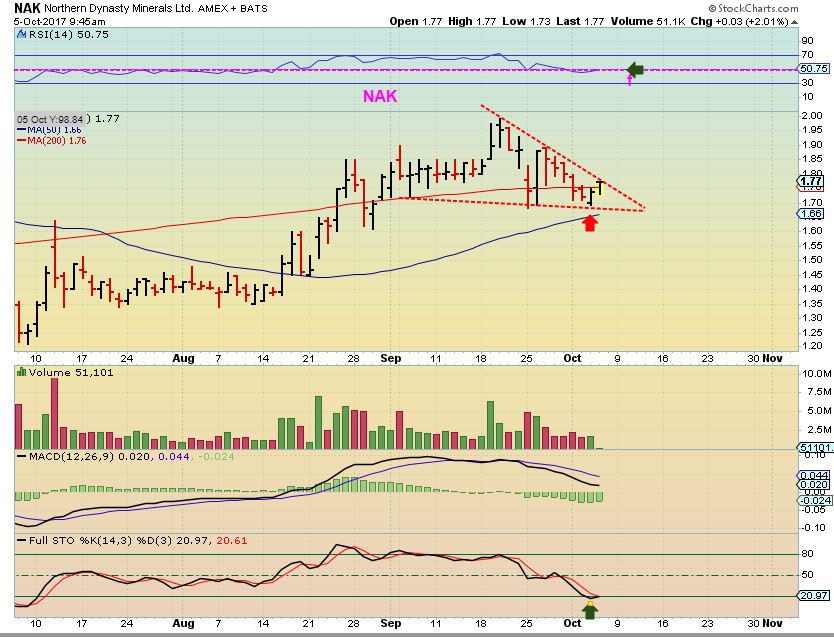Click the 10.0M volume axis label

pyautogui.click(x=816, y=373)
